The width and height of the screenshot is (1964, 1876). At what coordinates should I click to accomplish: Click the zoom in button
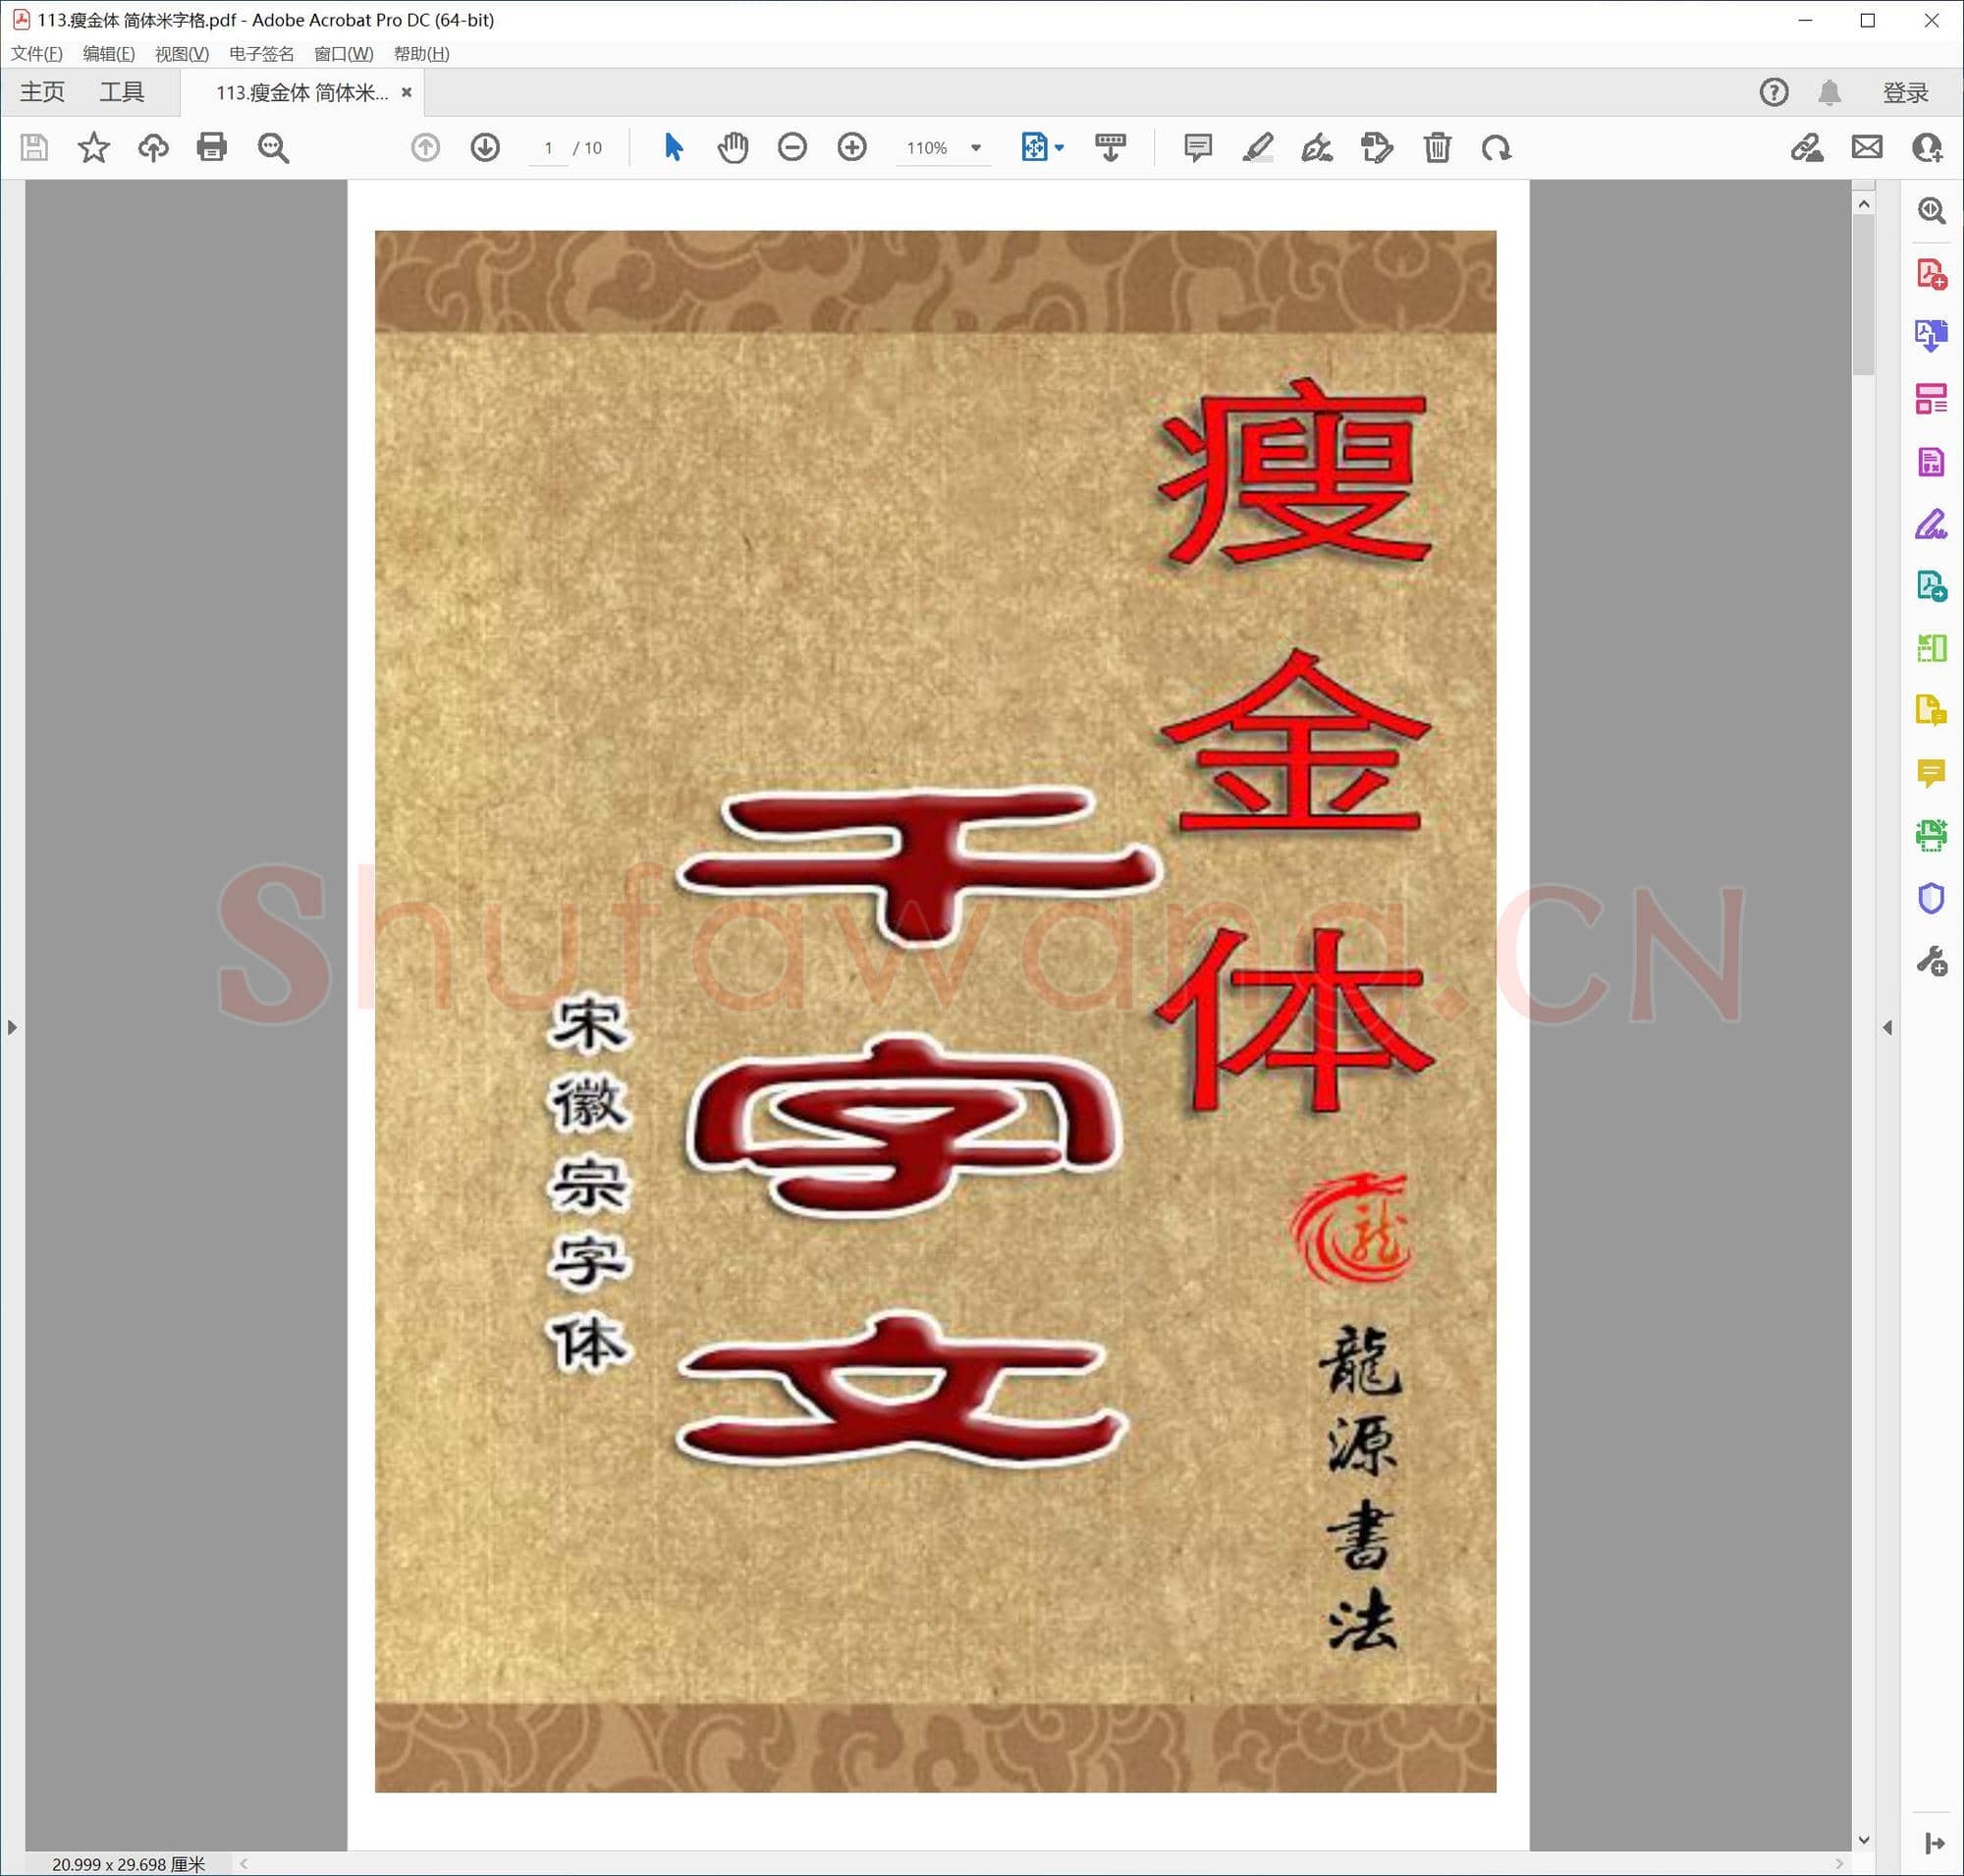(852, 147)
